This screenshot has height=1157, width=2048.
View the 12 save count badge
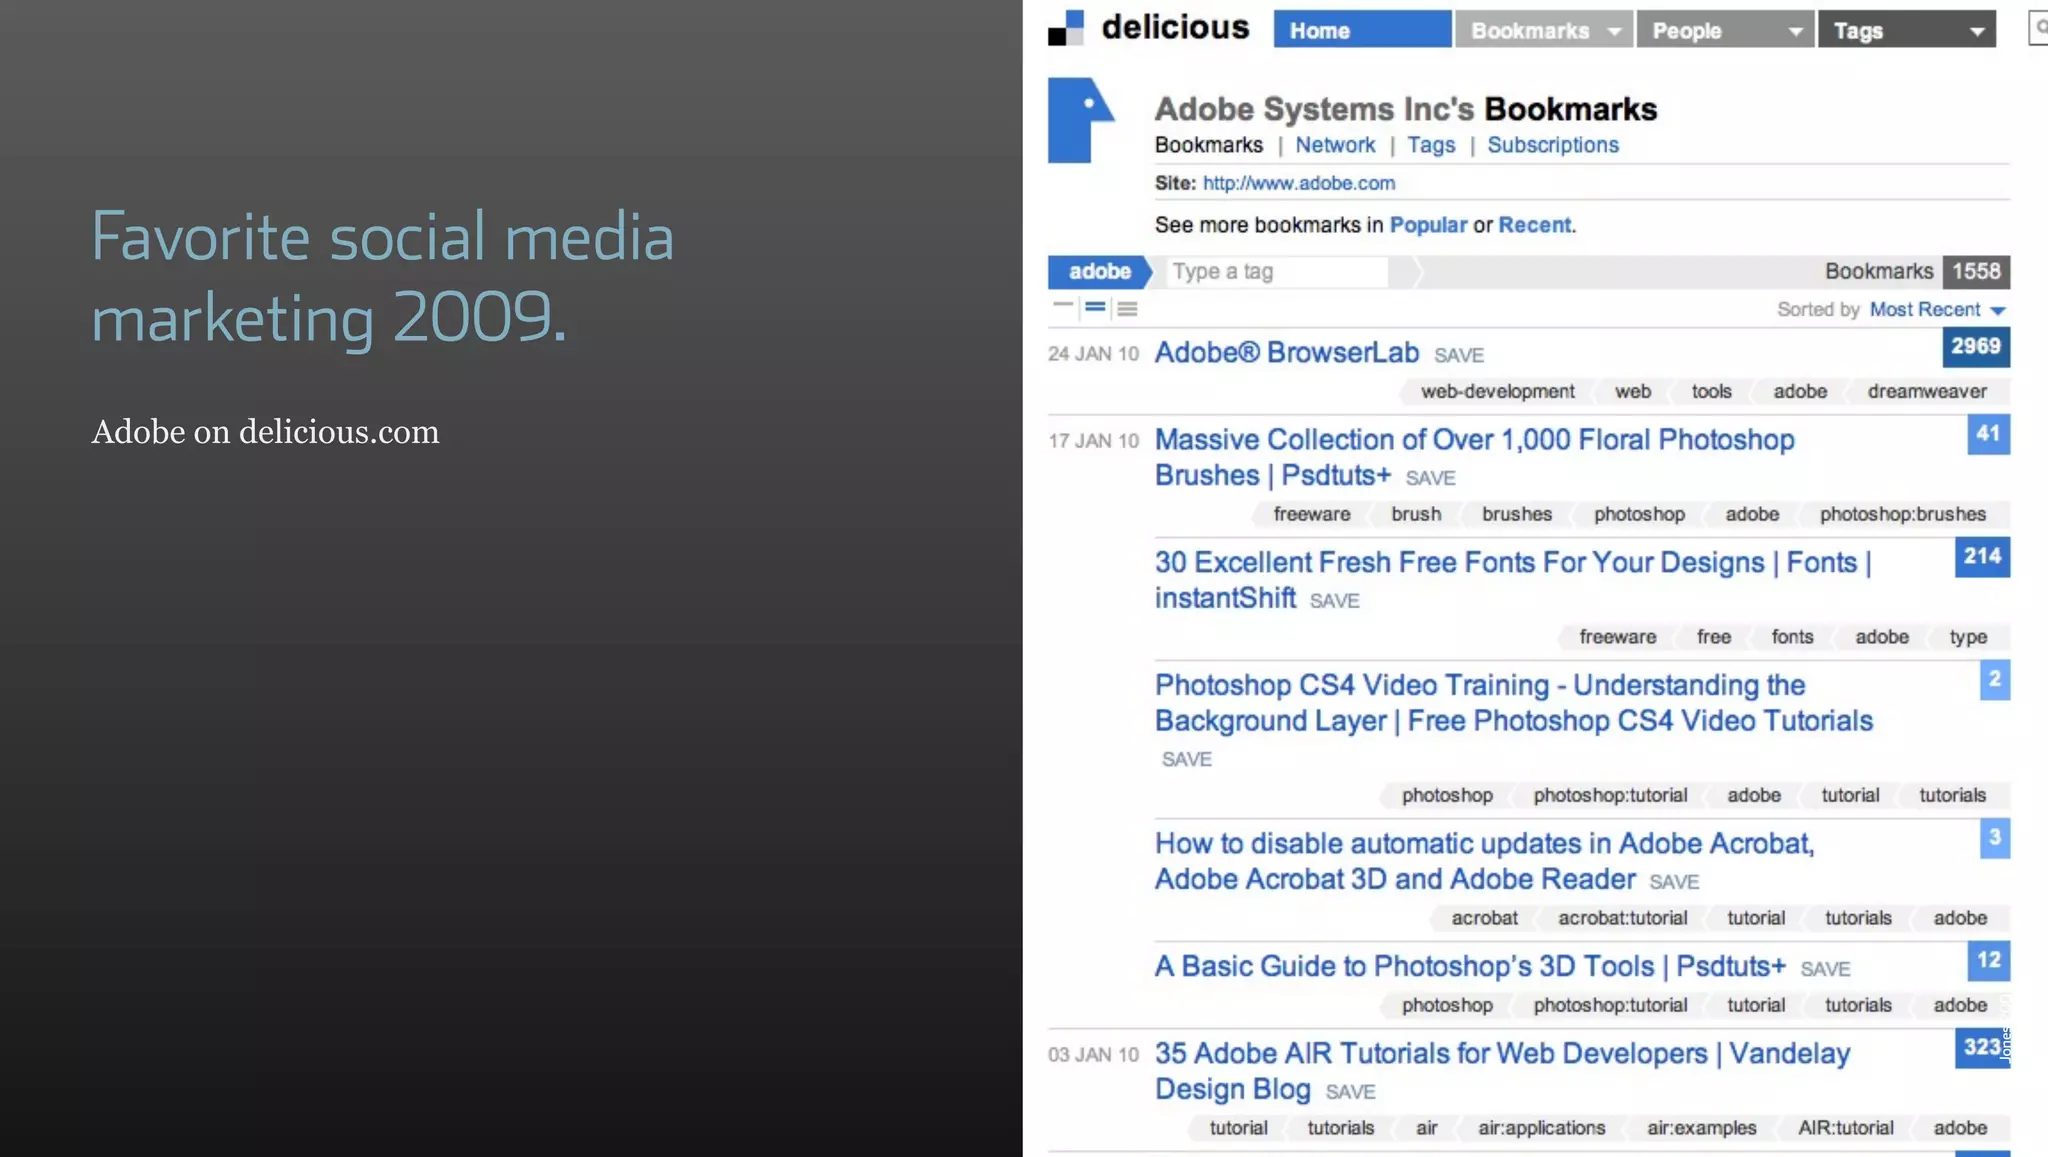coord(1988,961)
